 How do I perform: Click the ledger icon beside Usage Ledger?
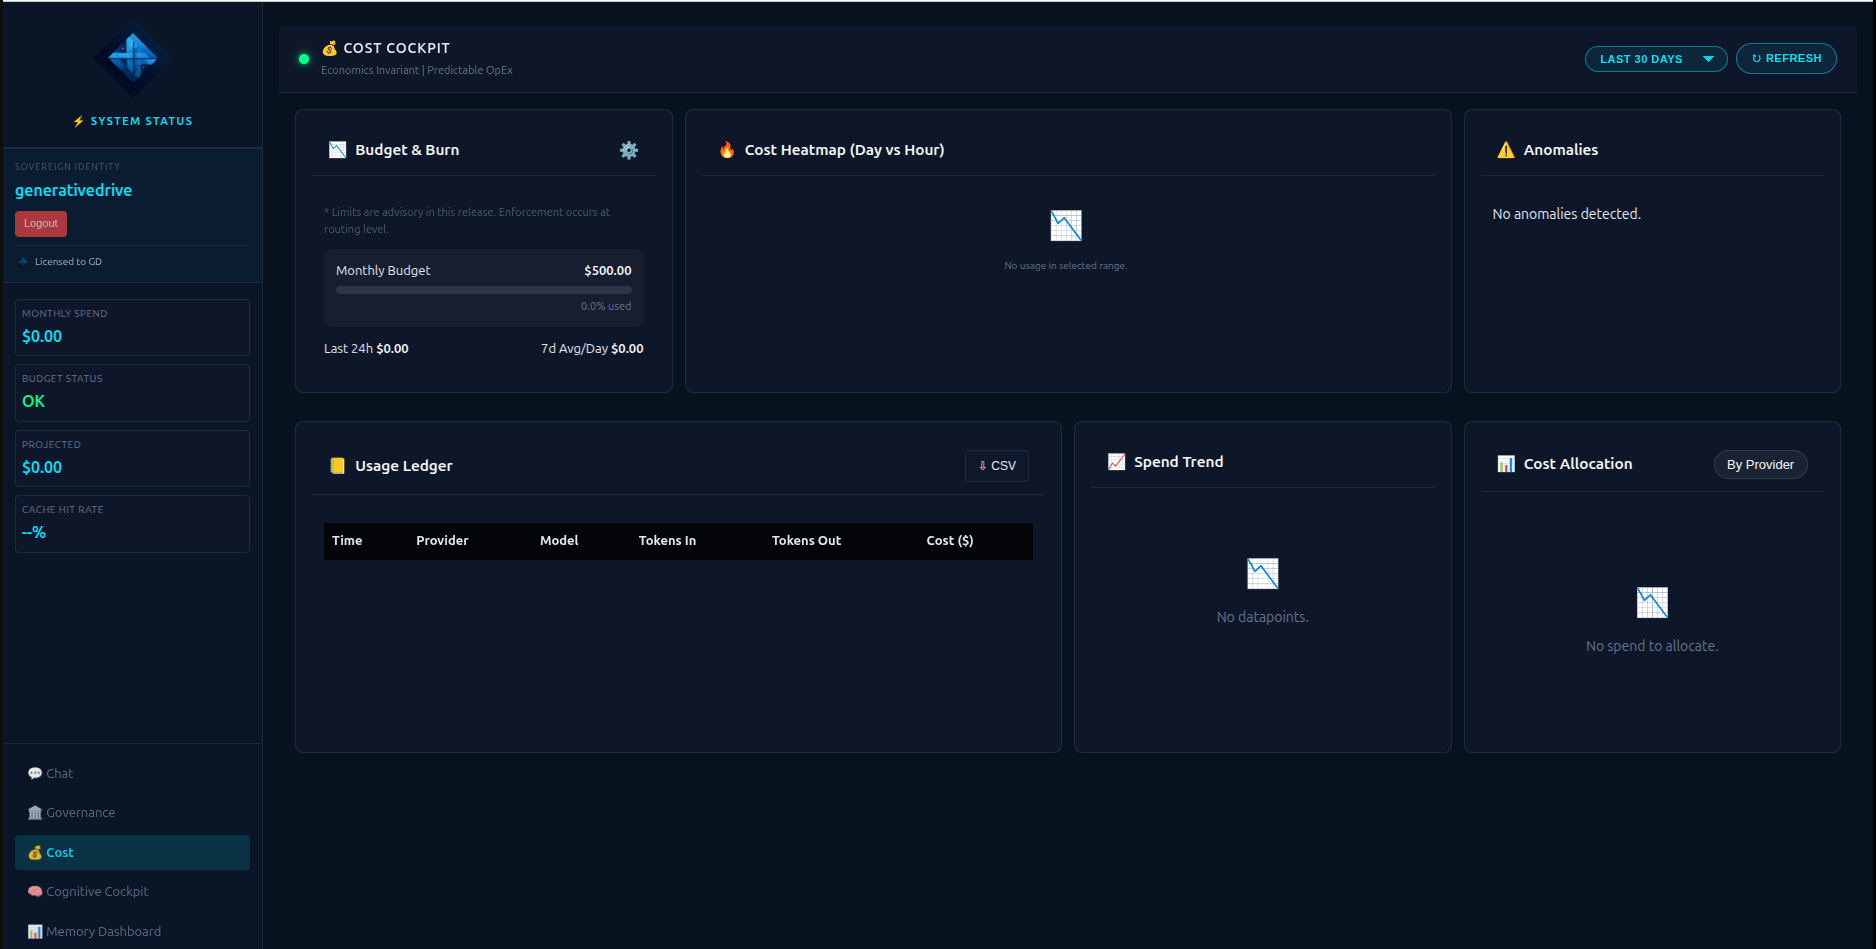(x=337, y=465)
